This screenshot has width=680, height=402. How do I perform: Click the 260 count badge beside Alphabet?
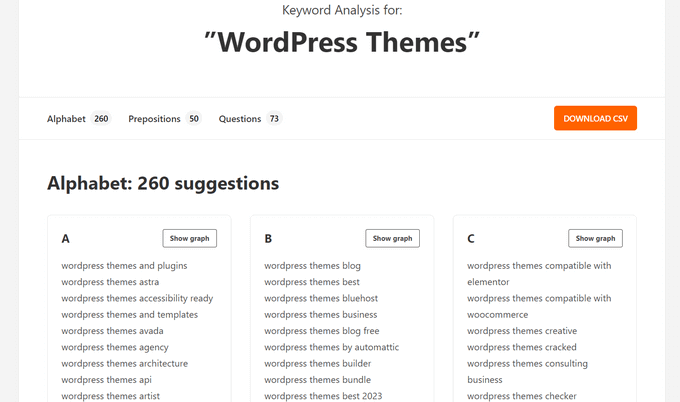(101, 119)
